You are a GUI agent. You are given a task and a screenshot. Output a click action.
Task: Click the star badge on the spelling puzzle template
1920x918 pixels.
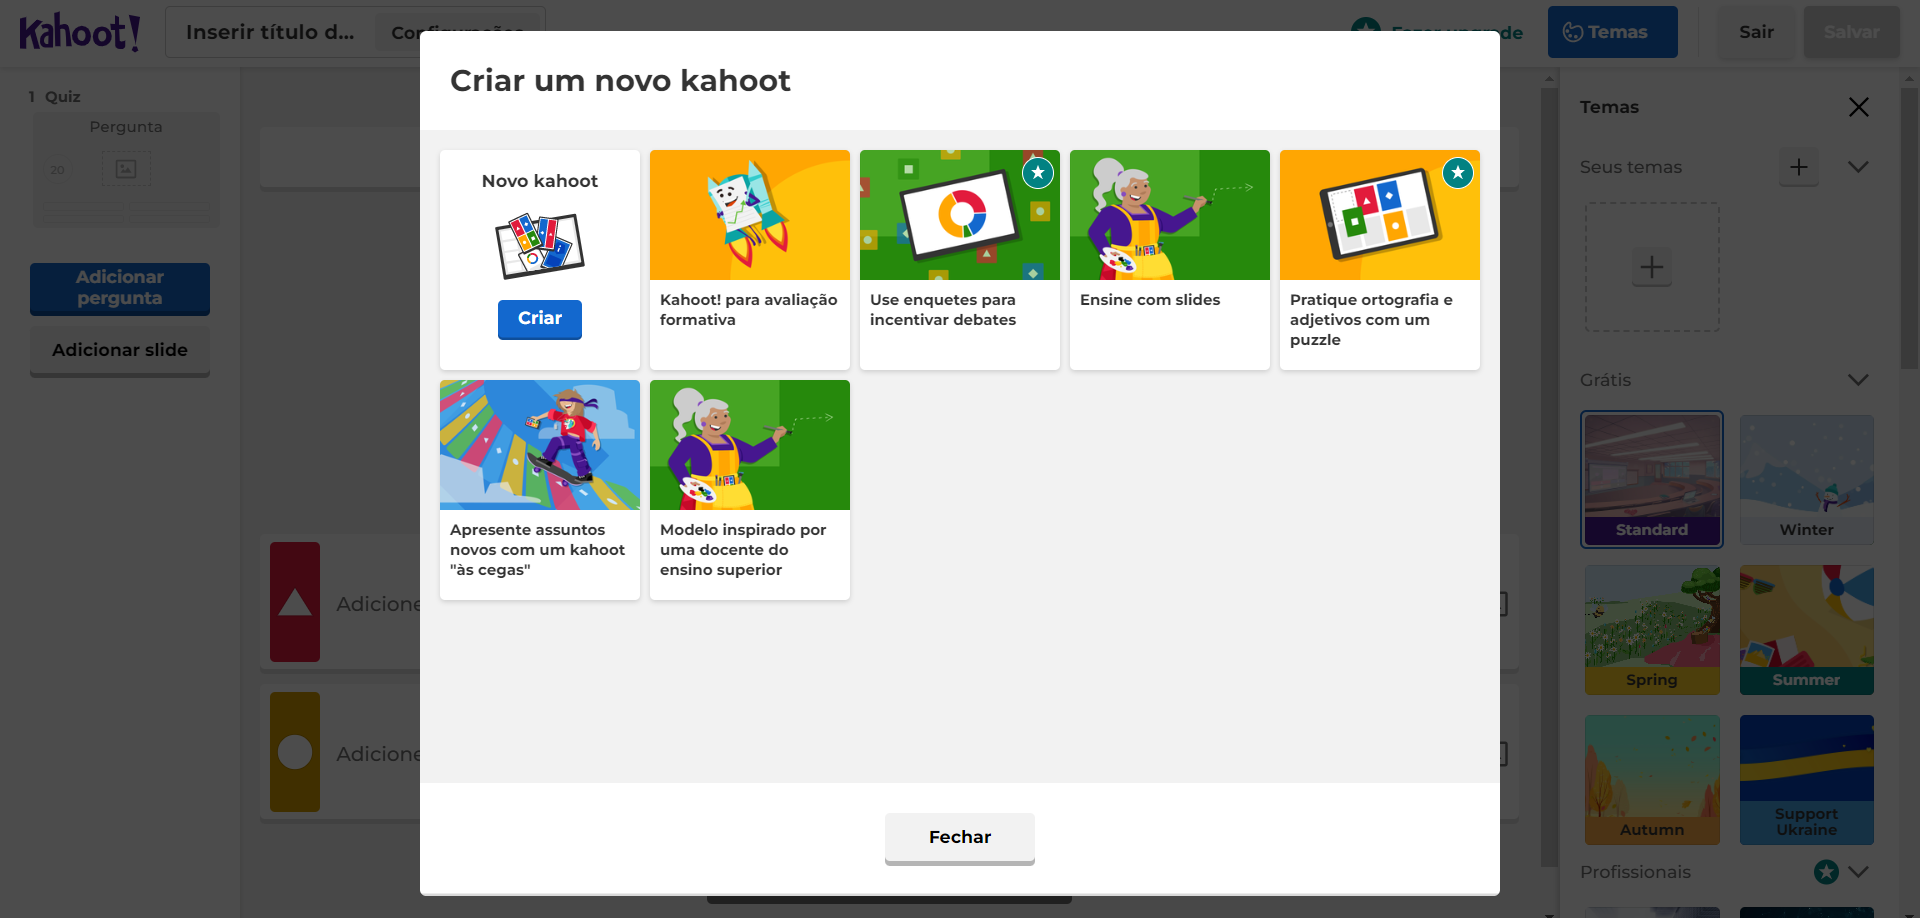pos(1458,173)
